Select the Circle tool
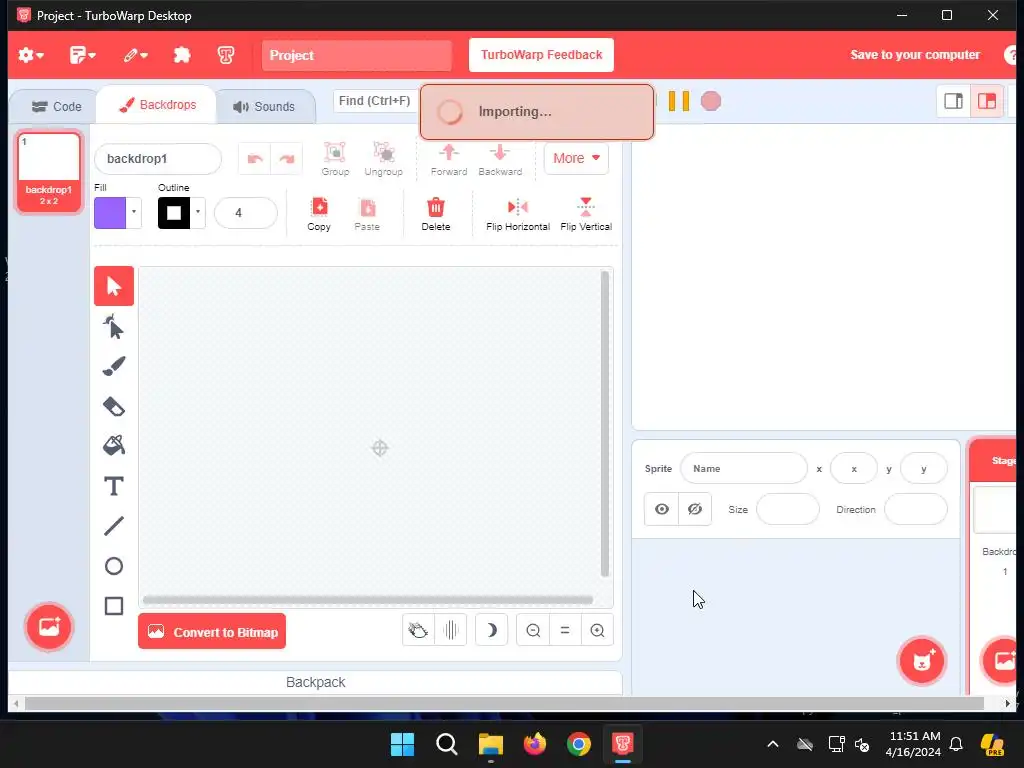 point(114,566)
